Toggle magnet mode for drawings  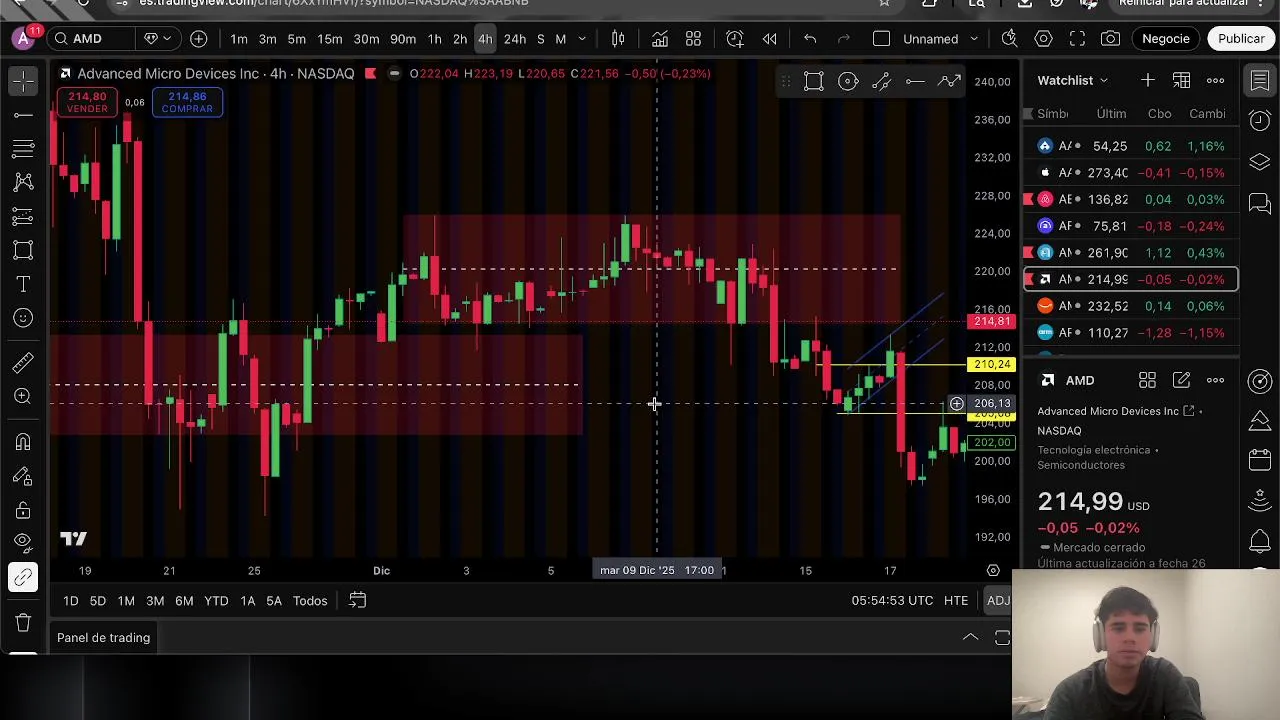[x=23, y=441]
